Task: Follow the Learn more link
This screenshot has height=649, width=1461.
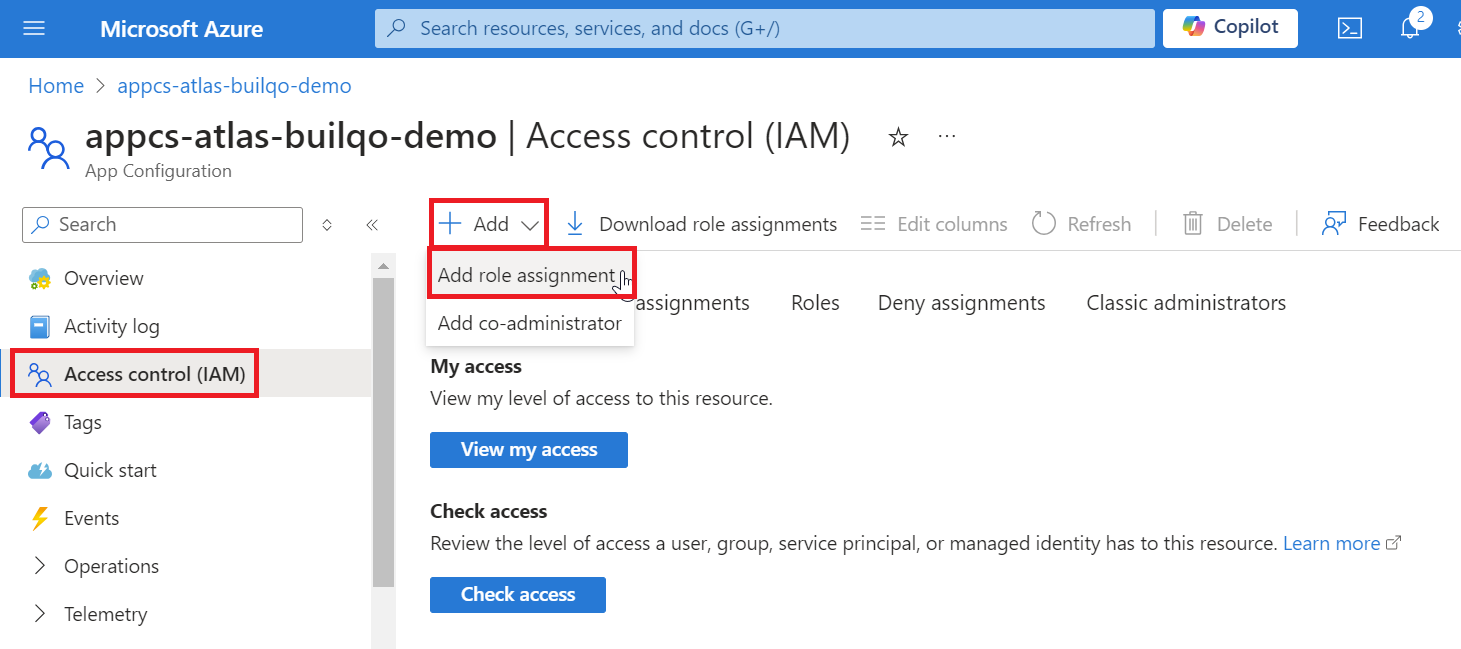Action: tap(1331, 543)
